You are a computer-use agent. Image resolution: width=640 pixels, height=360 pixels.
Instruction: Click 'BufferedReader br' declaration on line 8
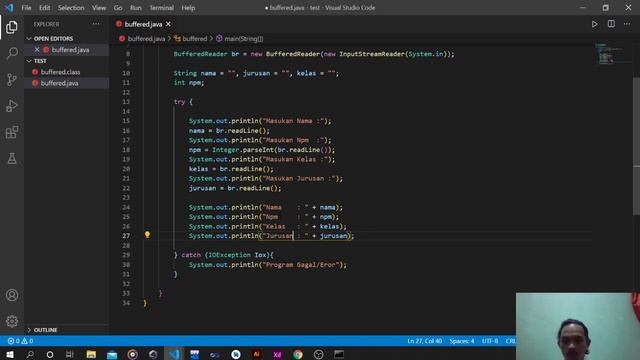click(206, 54)
